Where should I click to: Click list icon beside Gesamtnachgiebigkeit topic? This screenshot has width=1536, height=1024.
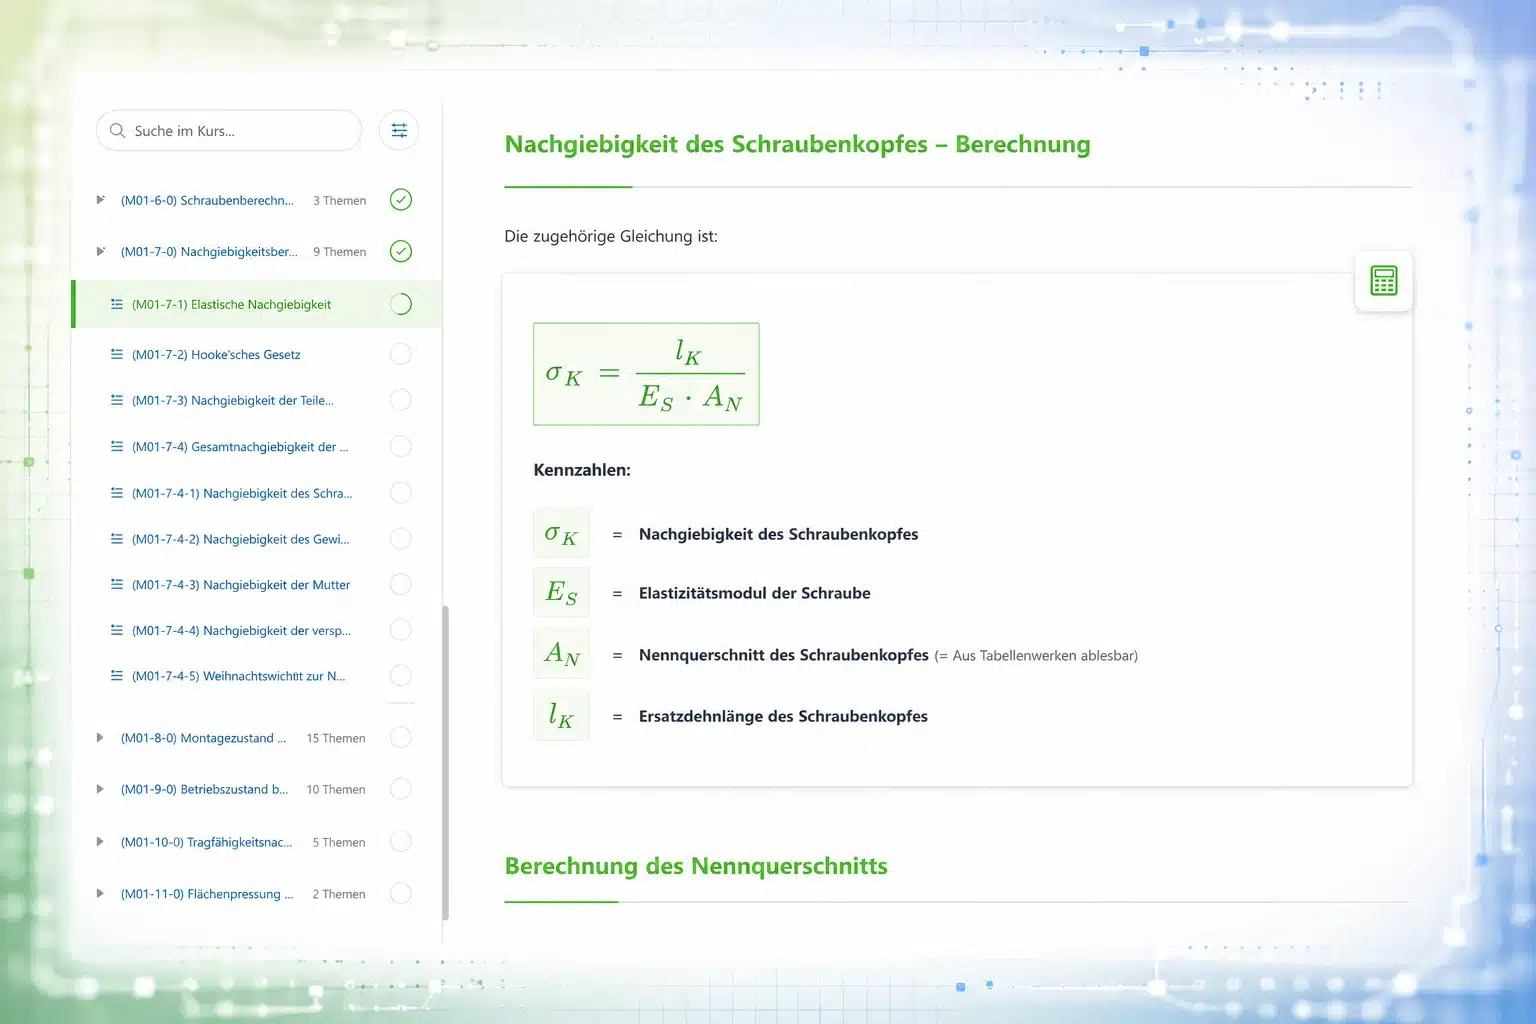click(x=117, y=446)
